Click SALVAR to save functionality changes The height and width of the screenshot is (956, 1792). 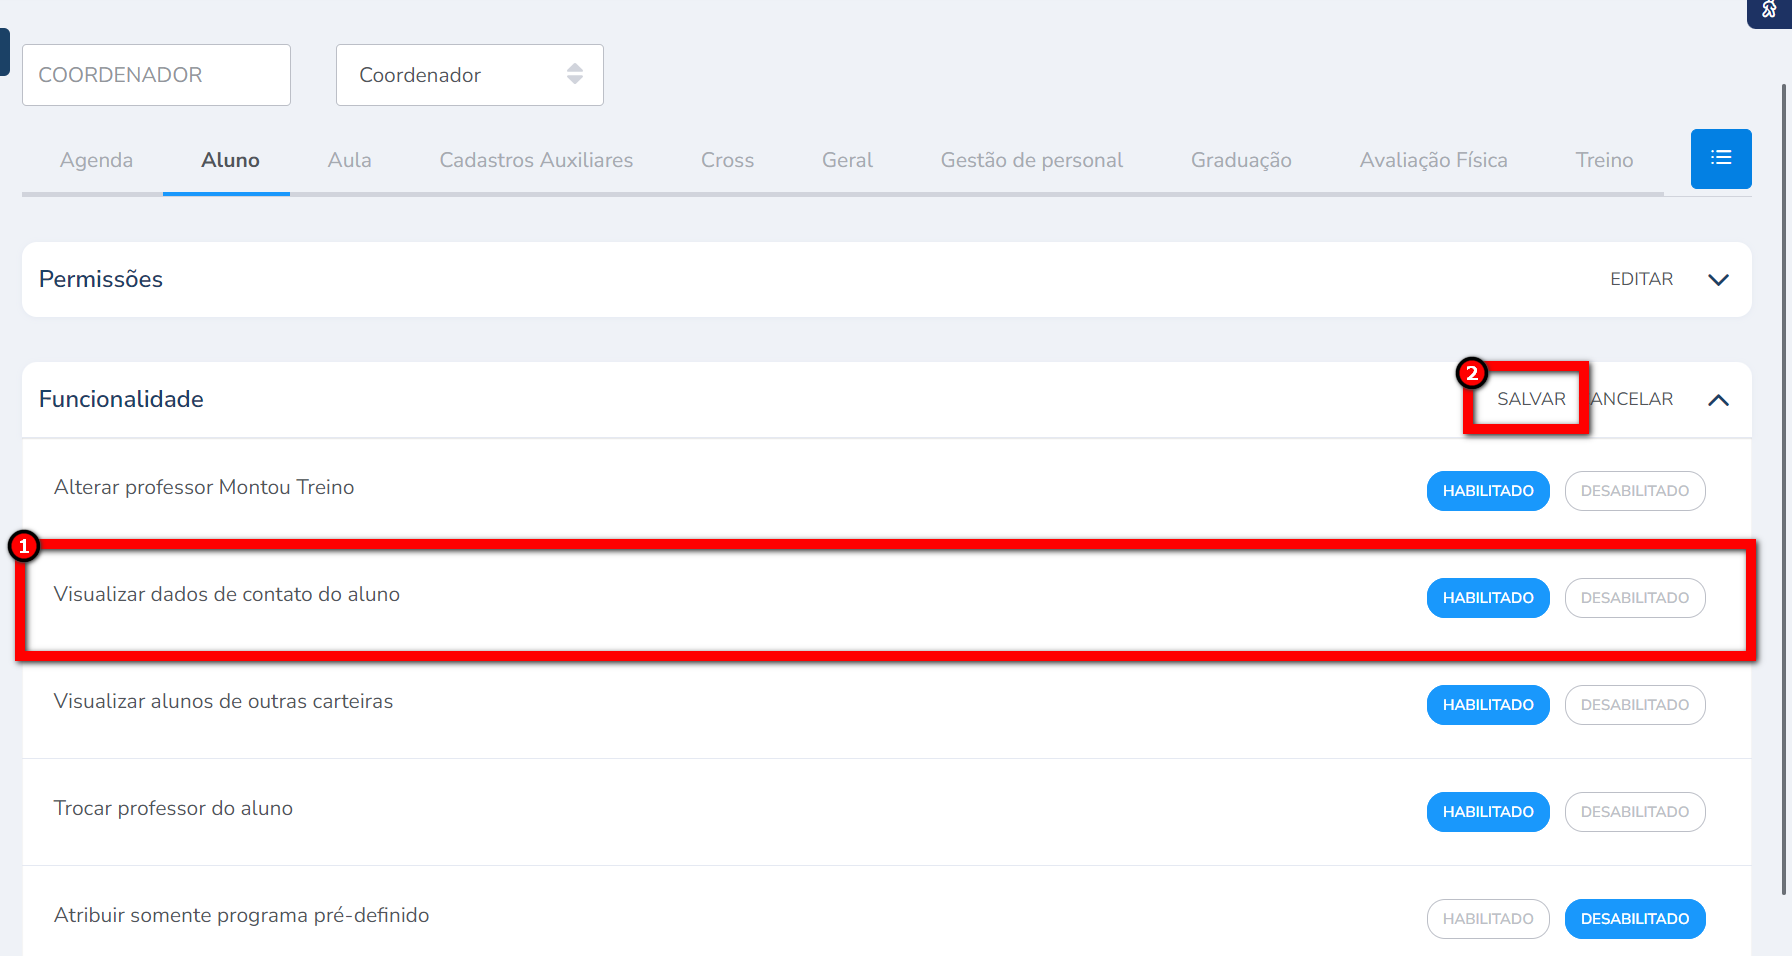1530,399
